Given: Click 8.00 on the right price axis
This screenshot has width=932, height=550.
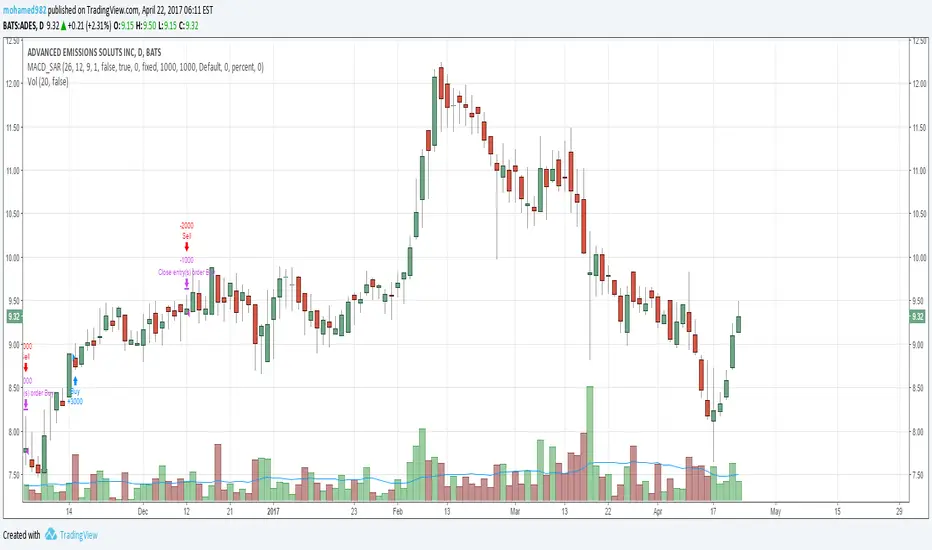Looking at the screenshot, I should (919, 432).
